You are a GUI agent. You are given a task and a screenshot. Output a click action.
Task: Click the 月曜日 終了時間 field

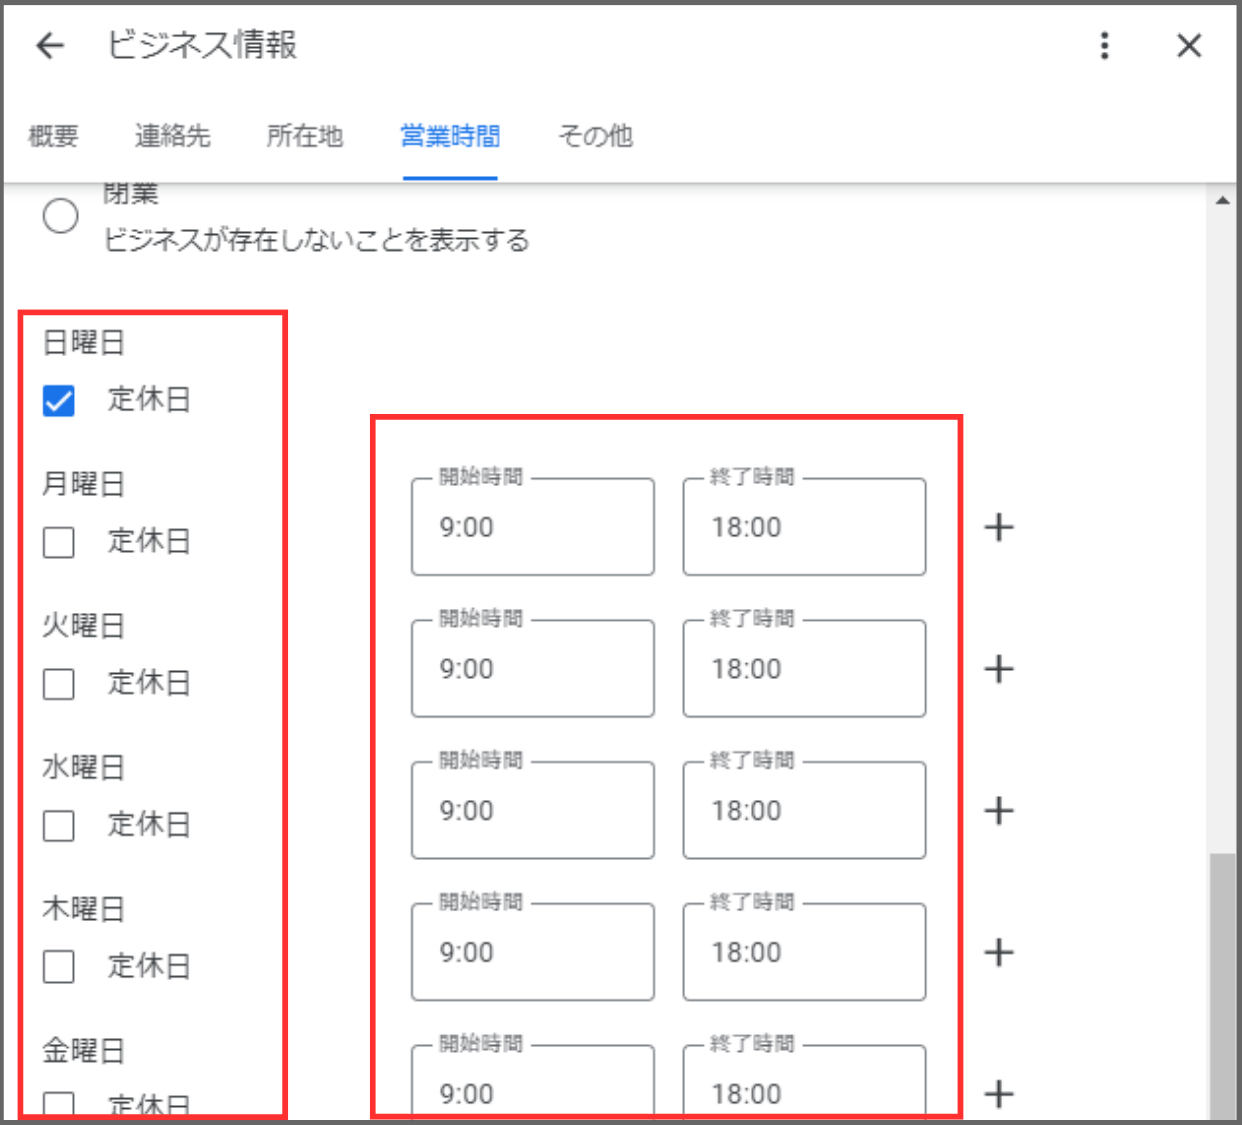[804, 527]
